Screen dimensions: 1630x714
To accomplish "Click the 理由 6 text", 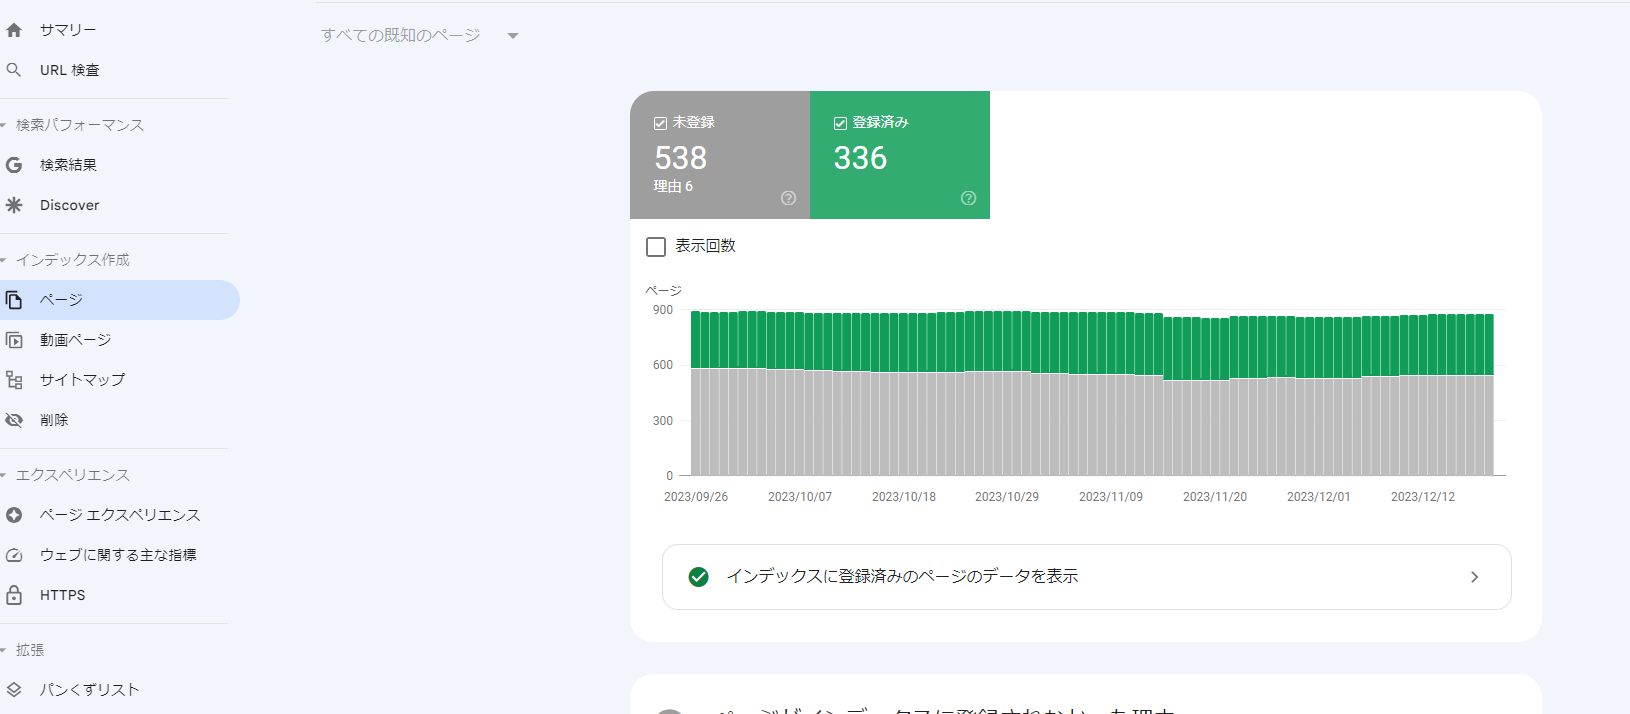I will click(x=673, y=186).
